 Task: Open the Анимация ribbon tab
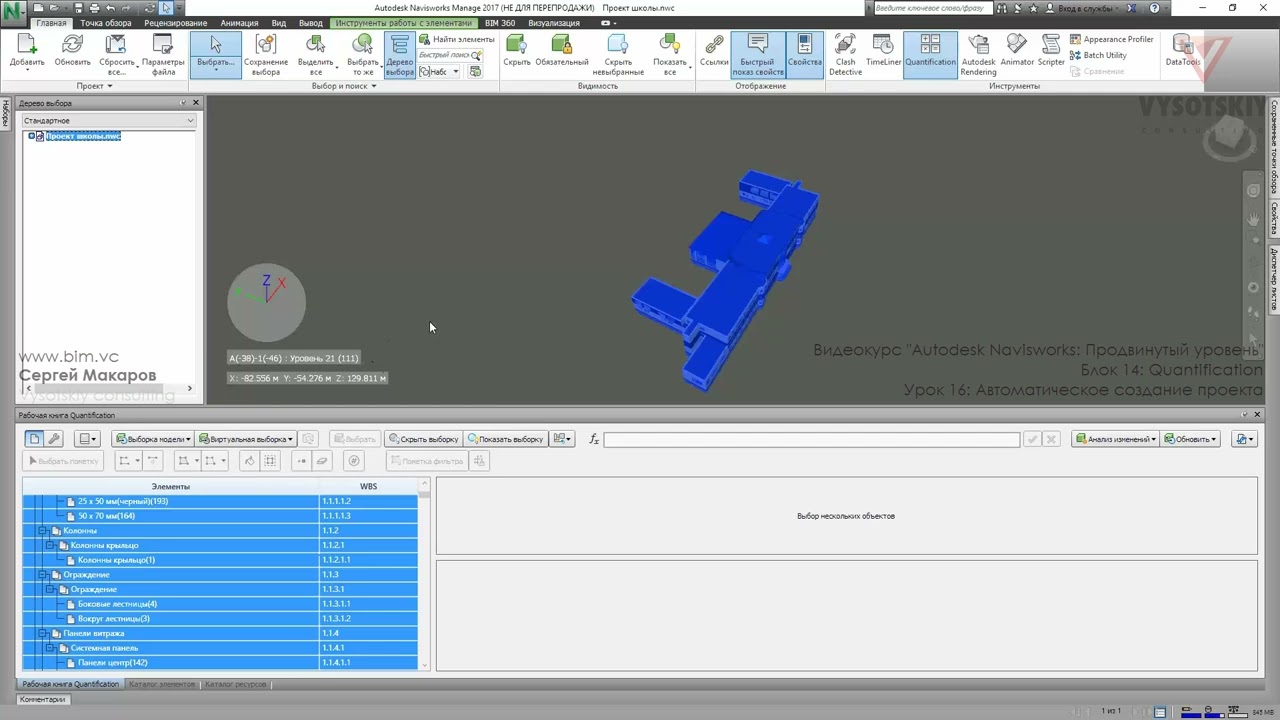[x=239, y=23]
